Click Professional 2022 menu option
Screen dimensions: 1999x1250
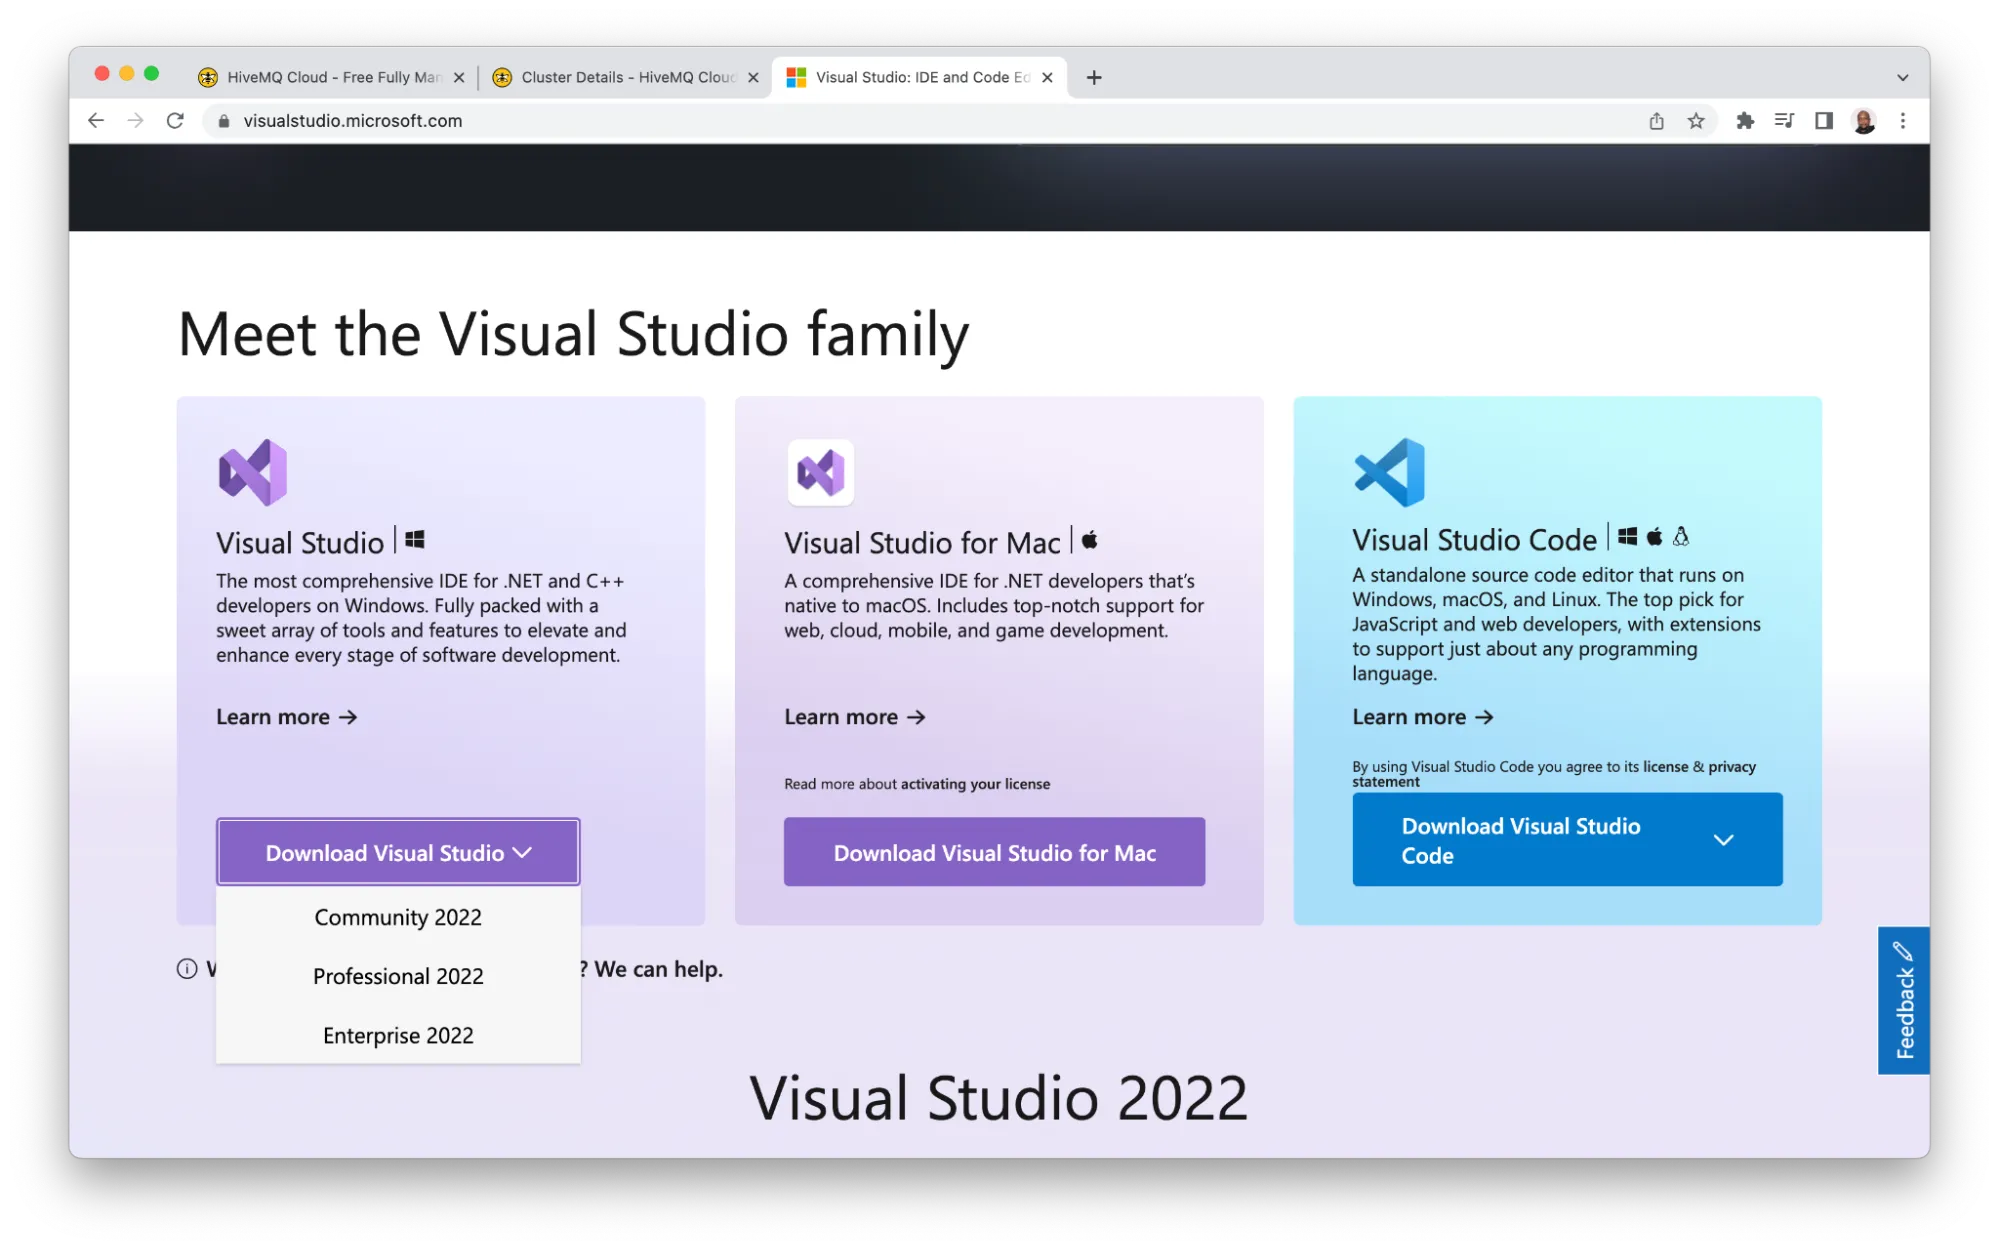[x=397, y=975]
